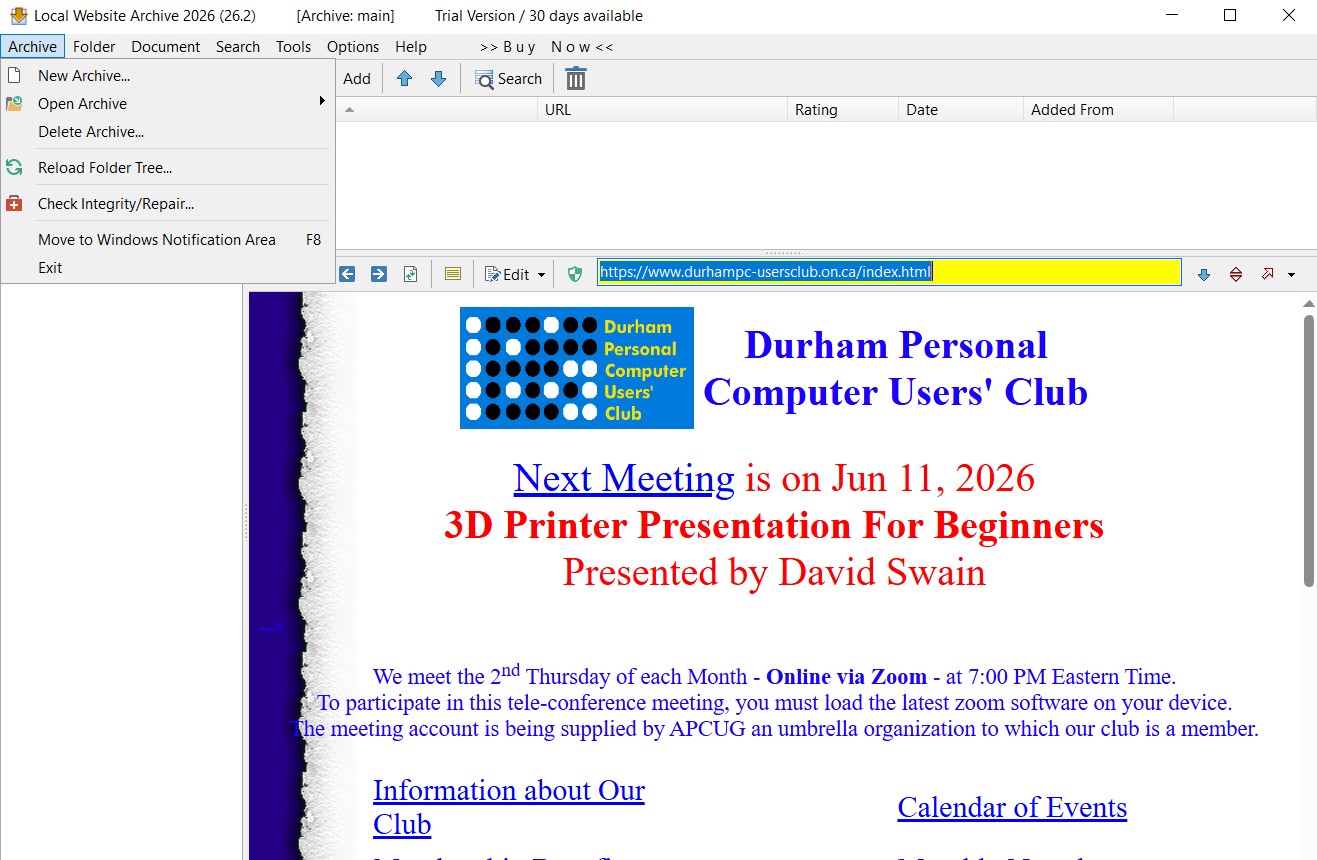Image resolution: width=1317 pixels, height=860 pixels.
Task: Click the app icon in title bar
Action: pyautogui.click(x=17, y=16)
